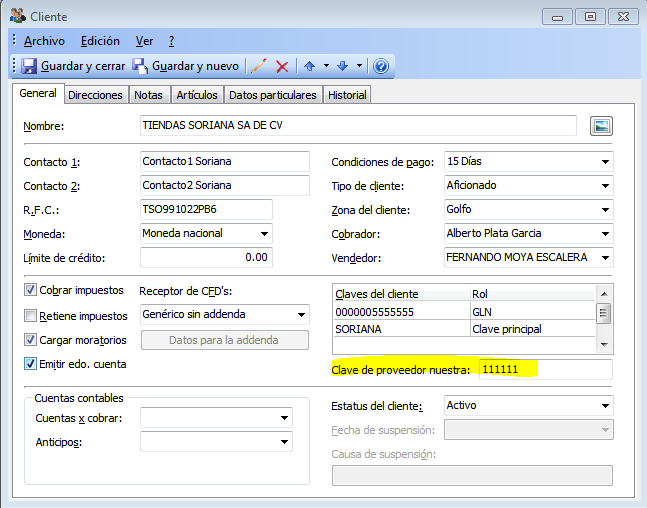Open the Zona del cliente dropdown
The image size is (647, 508).
[605, 210]
